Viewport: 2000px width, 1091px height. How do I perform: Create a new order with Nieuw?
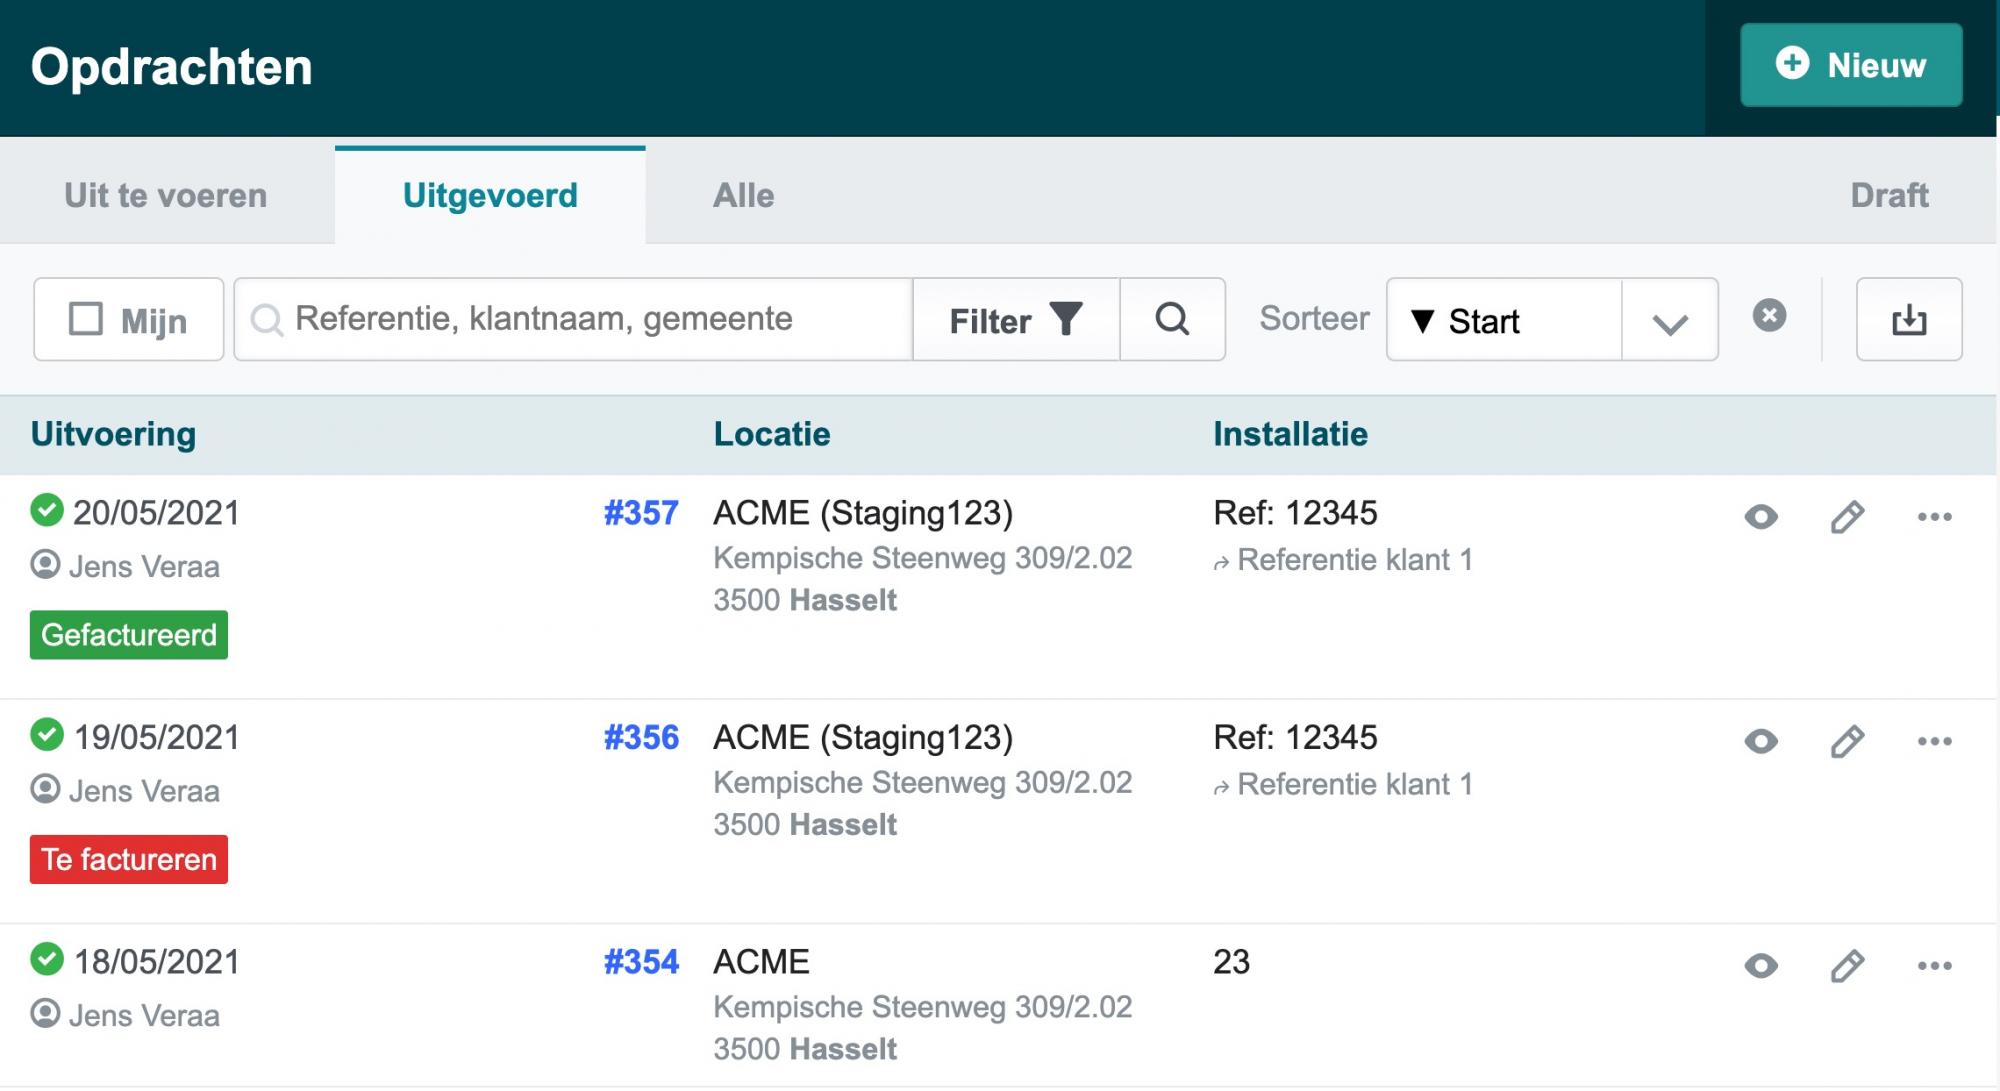click(x=1850, y=65)
